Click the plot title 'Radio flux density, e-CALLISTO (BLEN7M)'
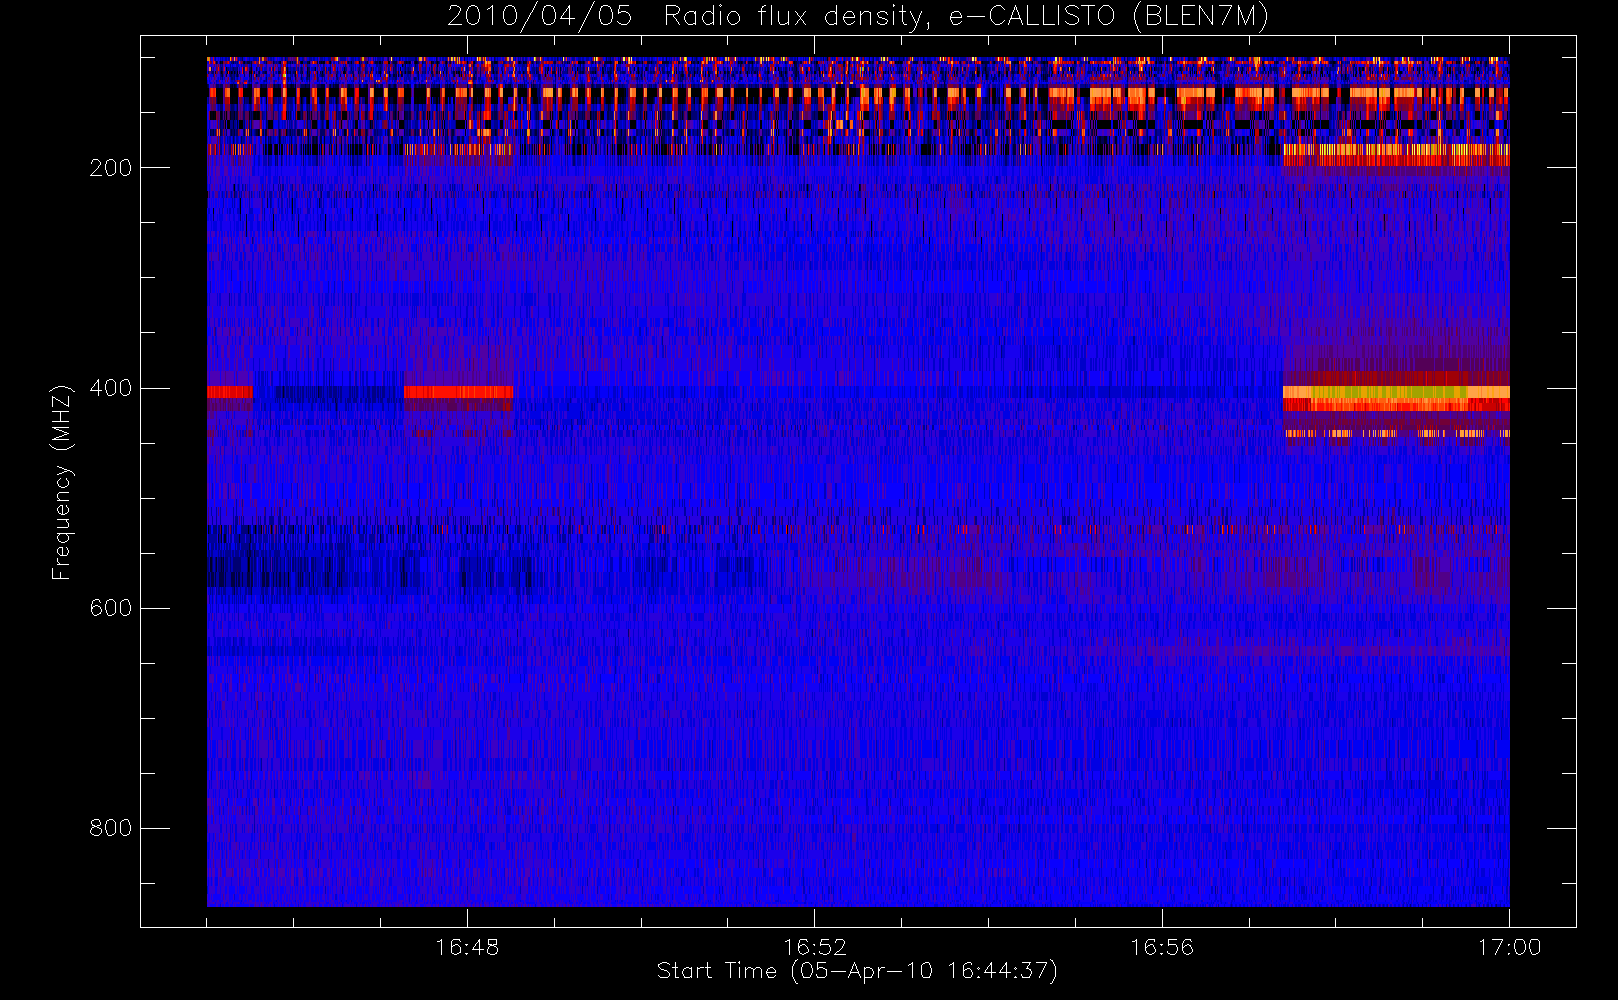The height and width of the screenshot is (1000, 1618). 967,17
